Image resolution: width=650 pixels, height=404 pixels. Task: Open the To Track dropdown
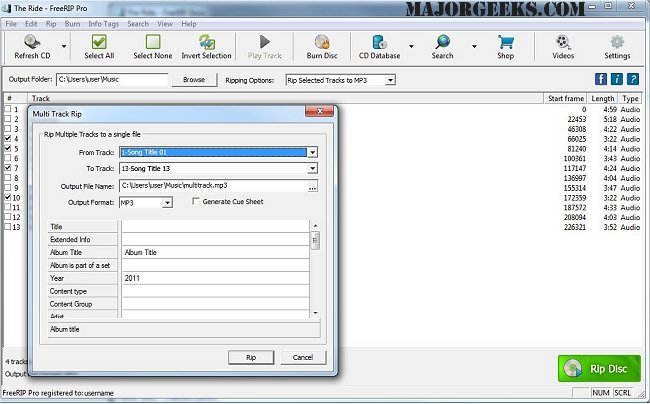[x=312, y=168]
